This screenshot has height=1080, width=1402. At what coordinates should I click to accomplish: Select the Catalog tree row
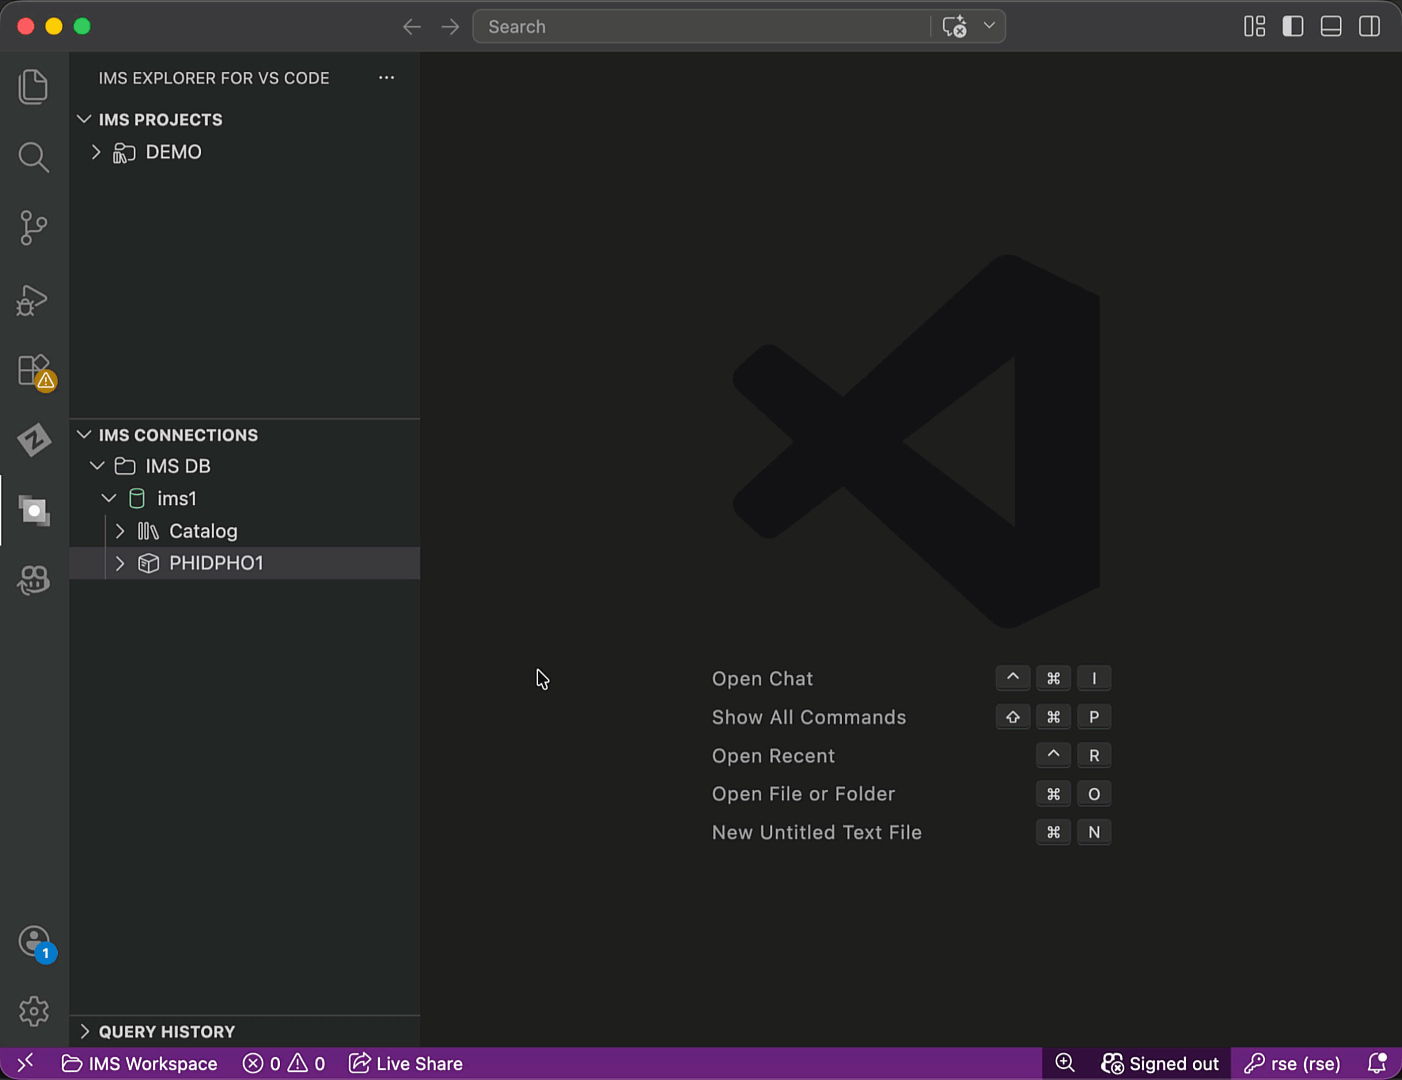coord(245,531)
